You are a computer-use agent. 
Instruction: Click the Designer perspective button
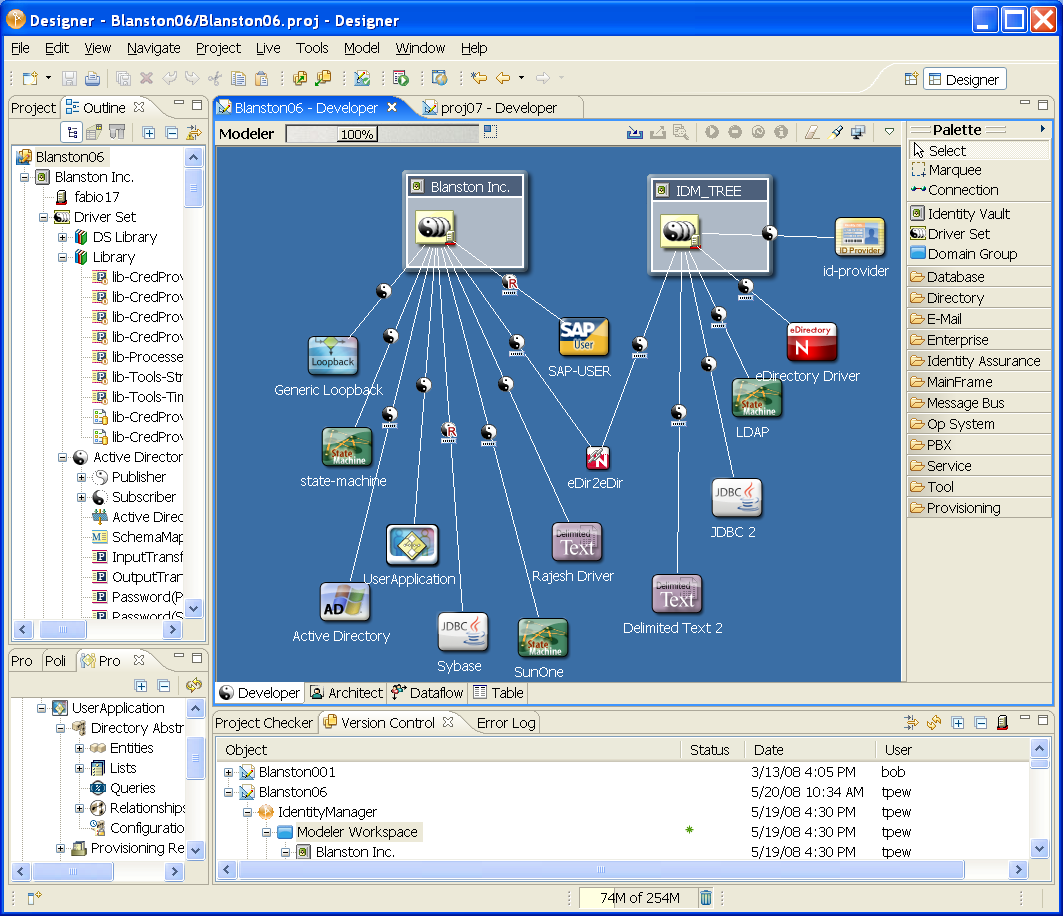(x=963, y=80)
